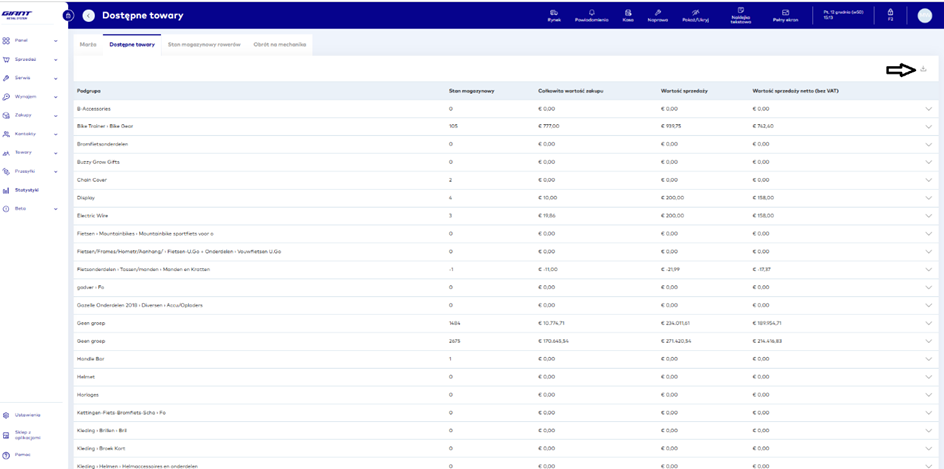This screenshot has height=469, width=944.
Task: Switch to the Marża tab
Action: [x=88, y=45]
